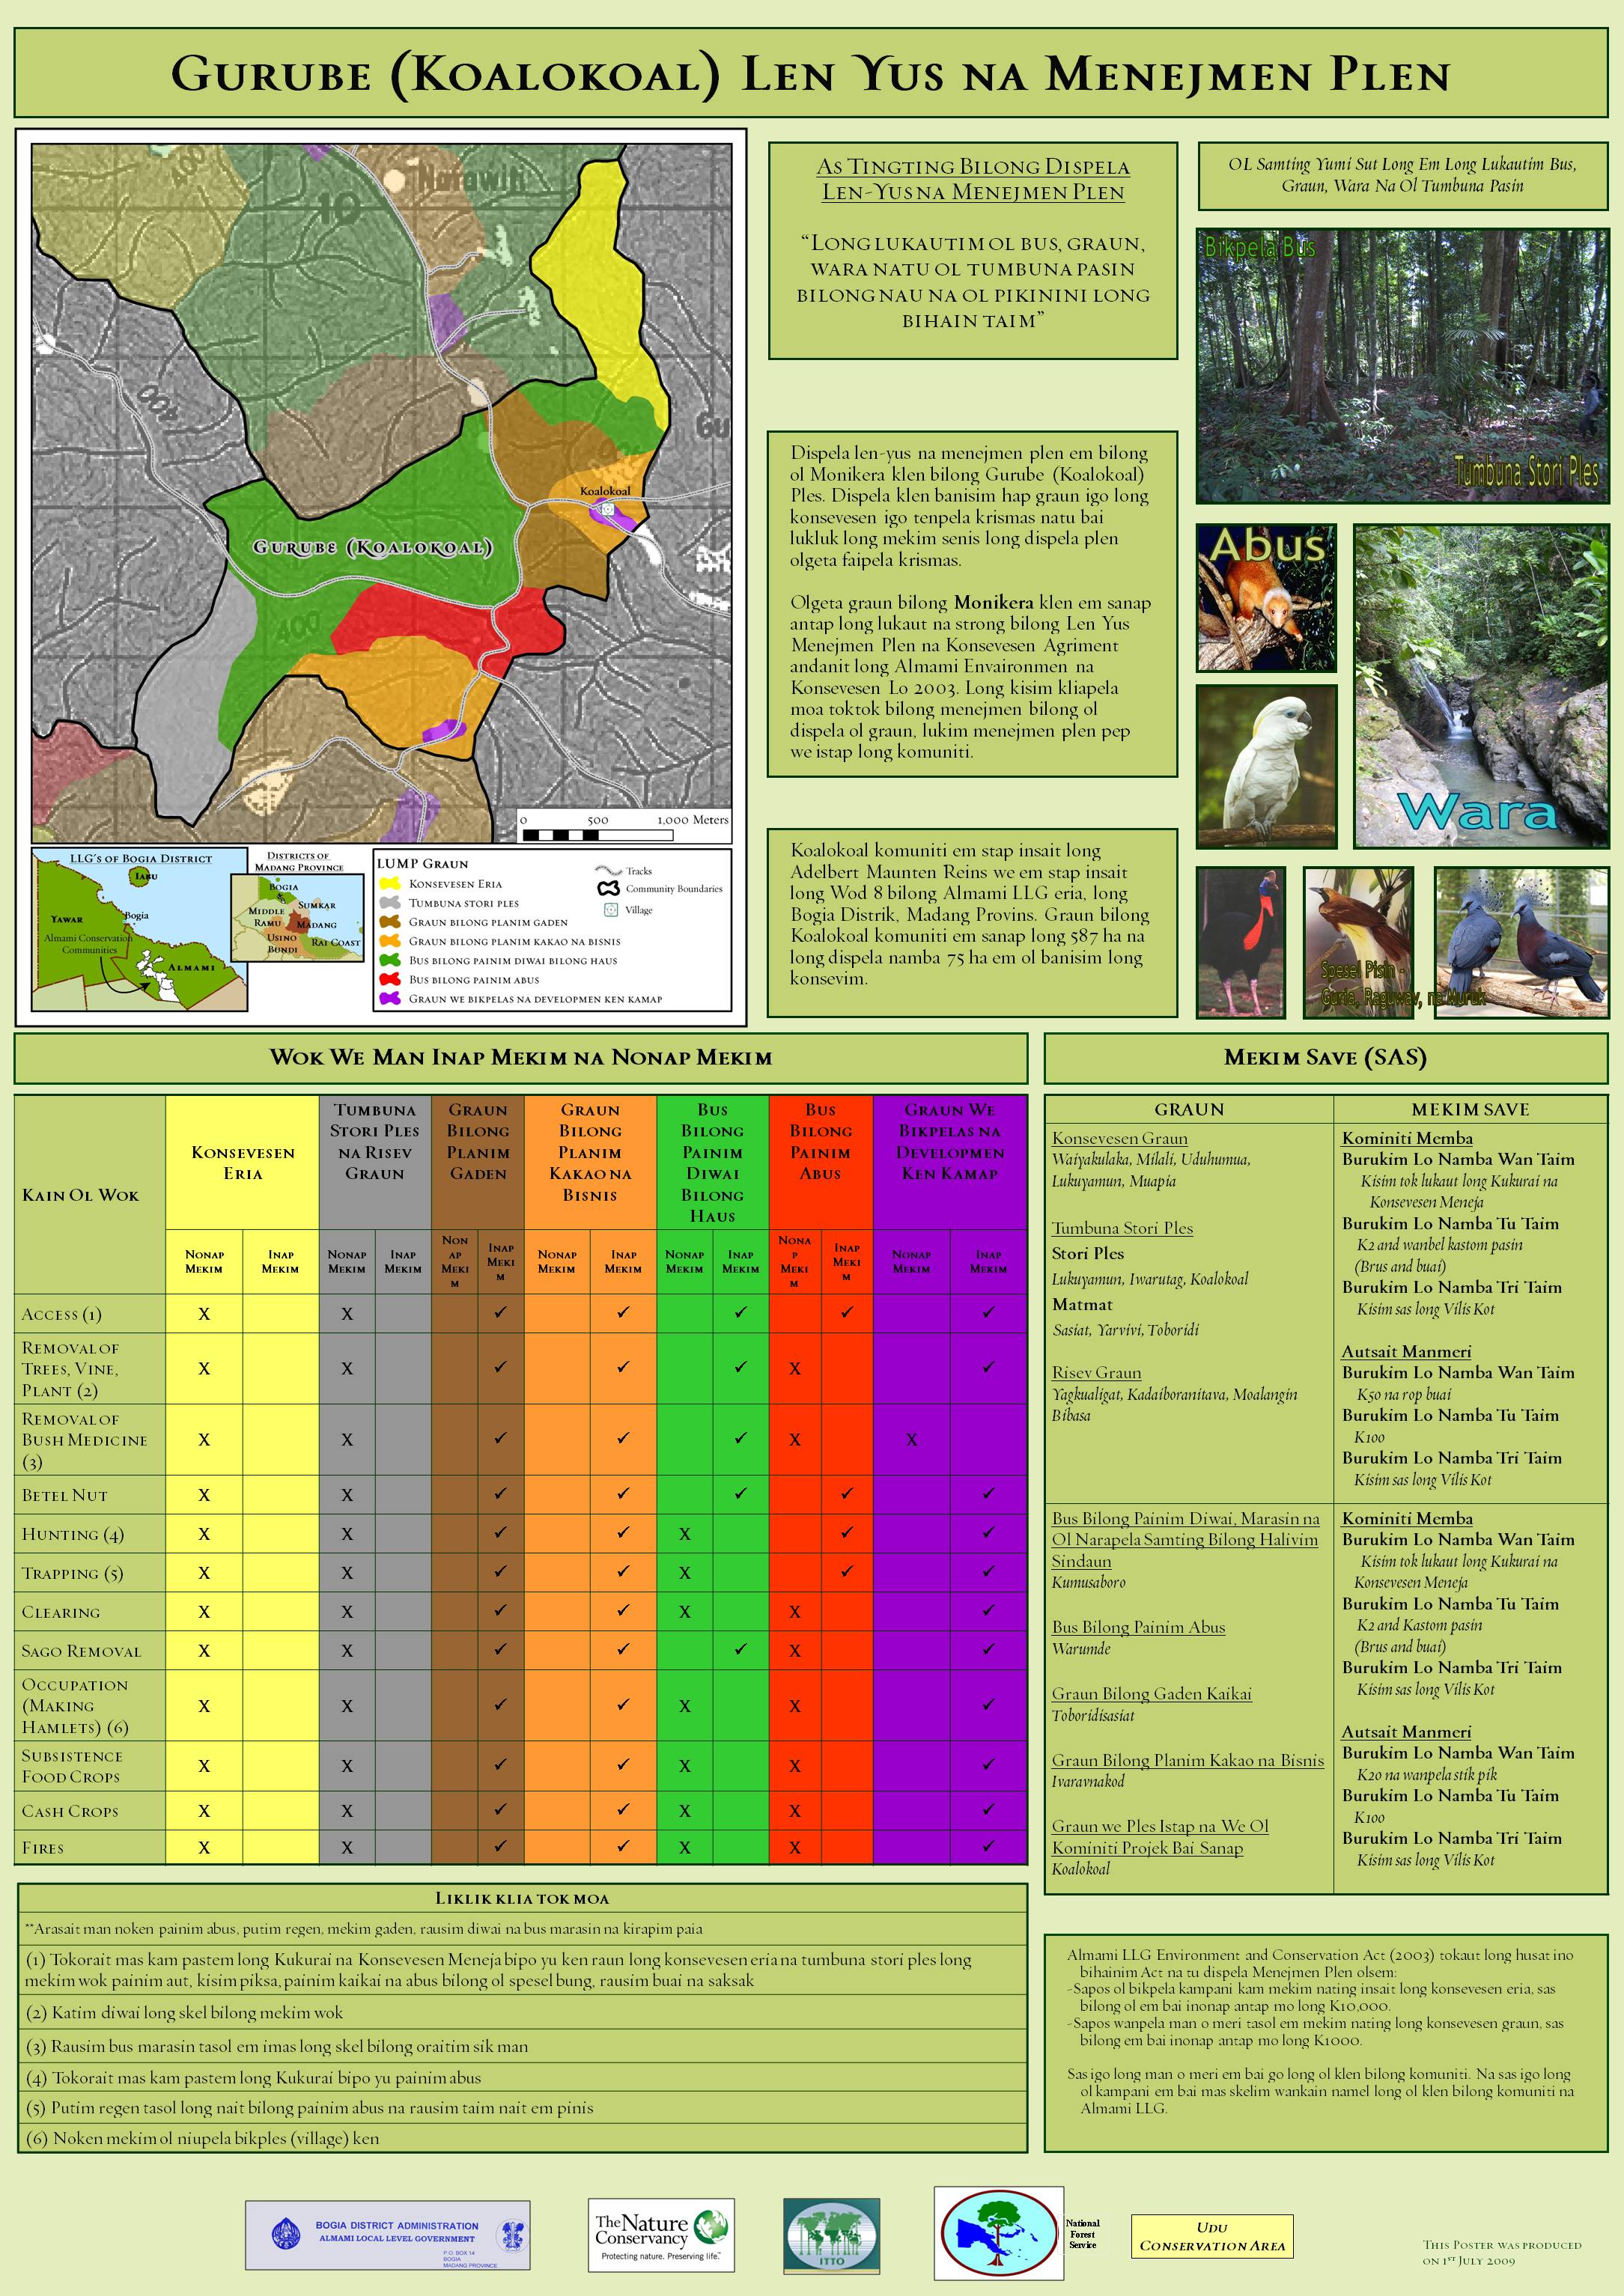Click The Nature Conservancy logo

(x=661, y=2234)
